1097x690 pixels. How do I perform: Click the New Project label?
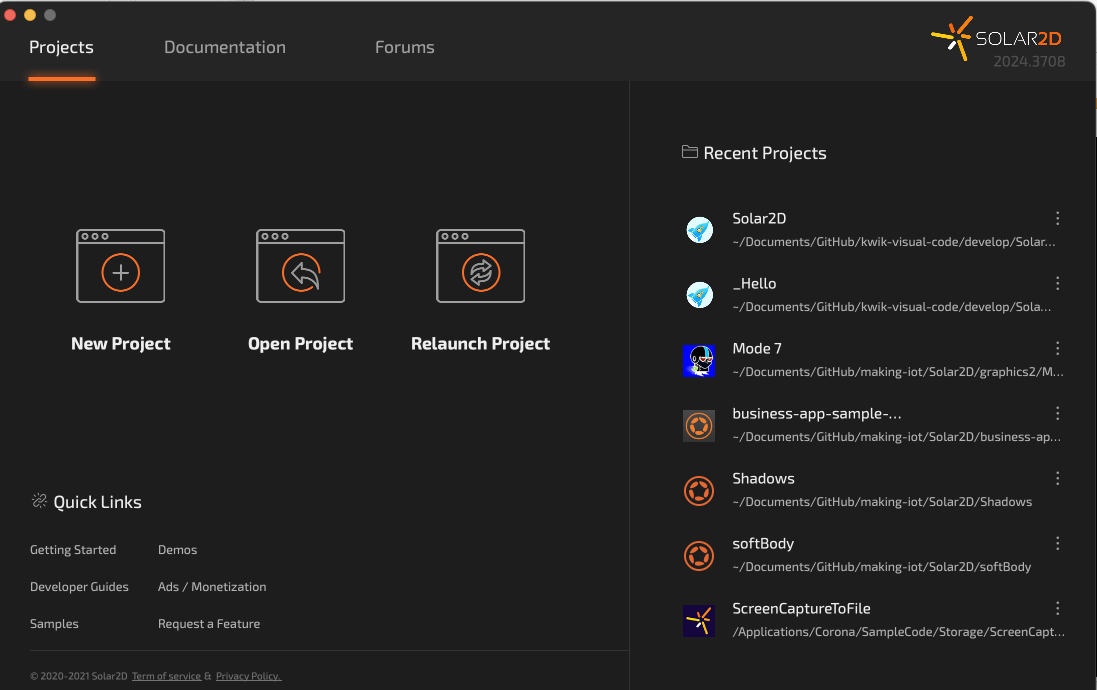pyautogui.click(x=120, y=344)
